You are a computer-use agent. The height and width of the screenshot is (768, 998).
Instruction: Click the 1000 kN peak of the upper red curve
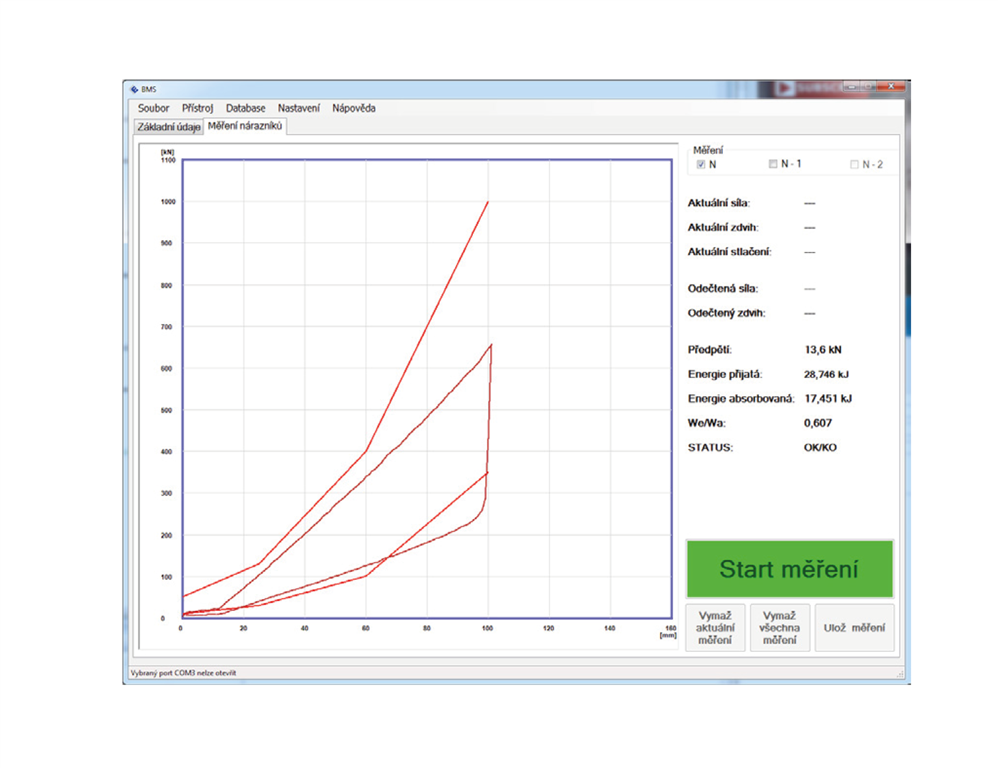(488, 202)
